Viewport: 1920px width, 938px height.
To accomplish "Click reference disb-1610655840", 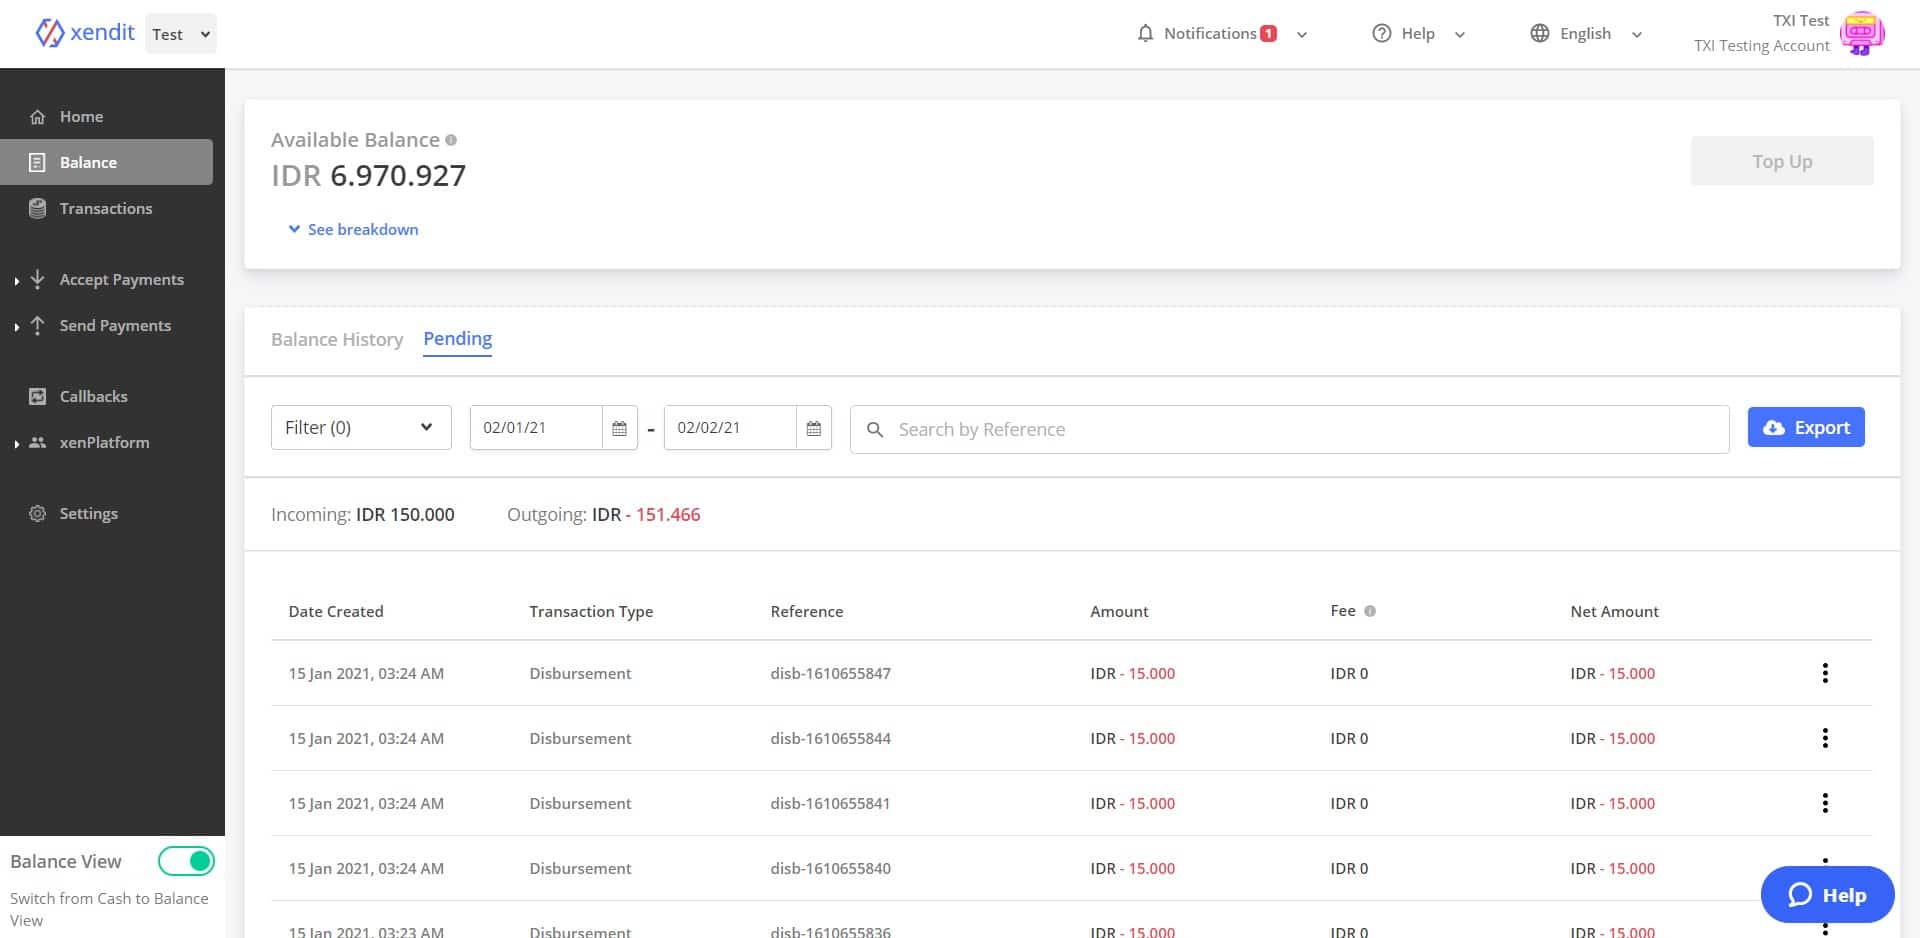I will coord(830,868).
